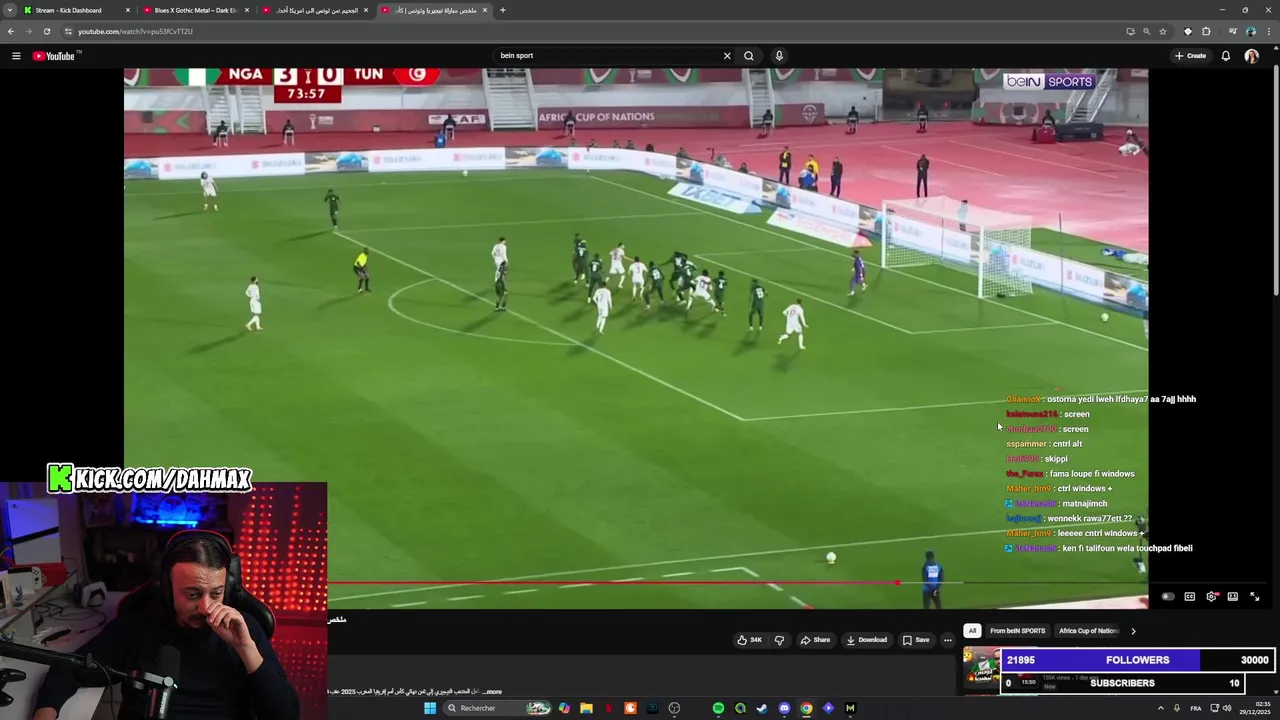
Task: Switch to theater mode in the player
Action: (x=1233, y=597)
